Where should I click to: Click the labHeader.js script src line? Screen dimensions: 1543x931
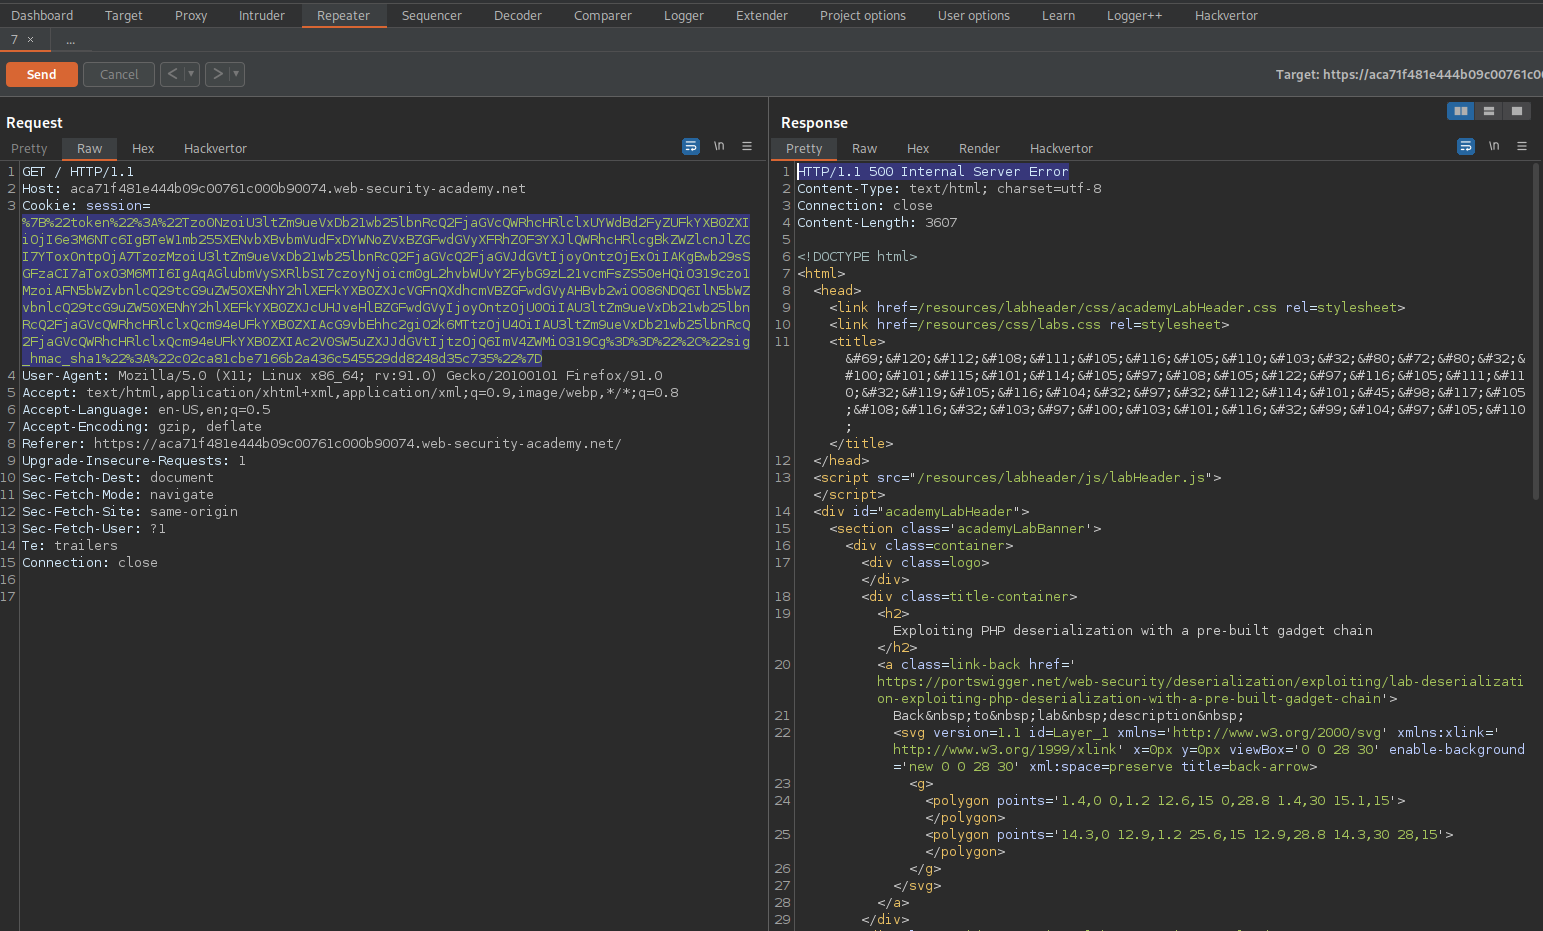click(x=1017, y=477)
